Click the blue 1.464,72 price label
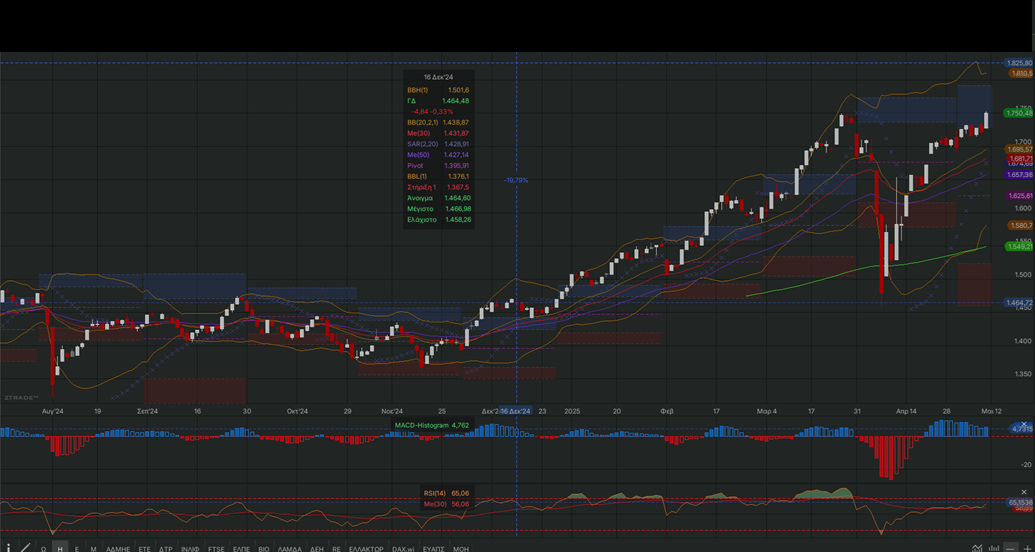1035x552 pixels. coord(1019,302)
